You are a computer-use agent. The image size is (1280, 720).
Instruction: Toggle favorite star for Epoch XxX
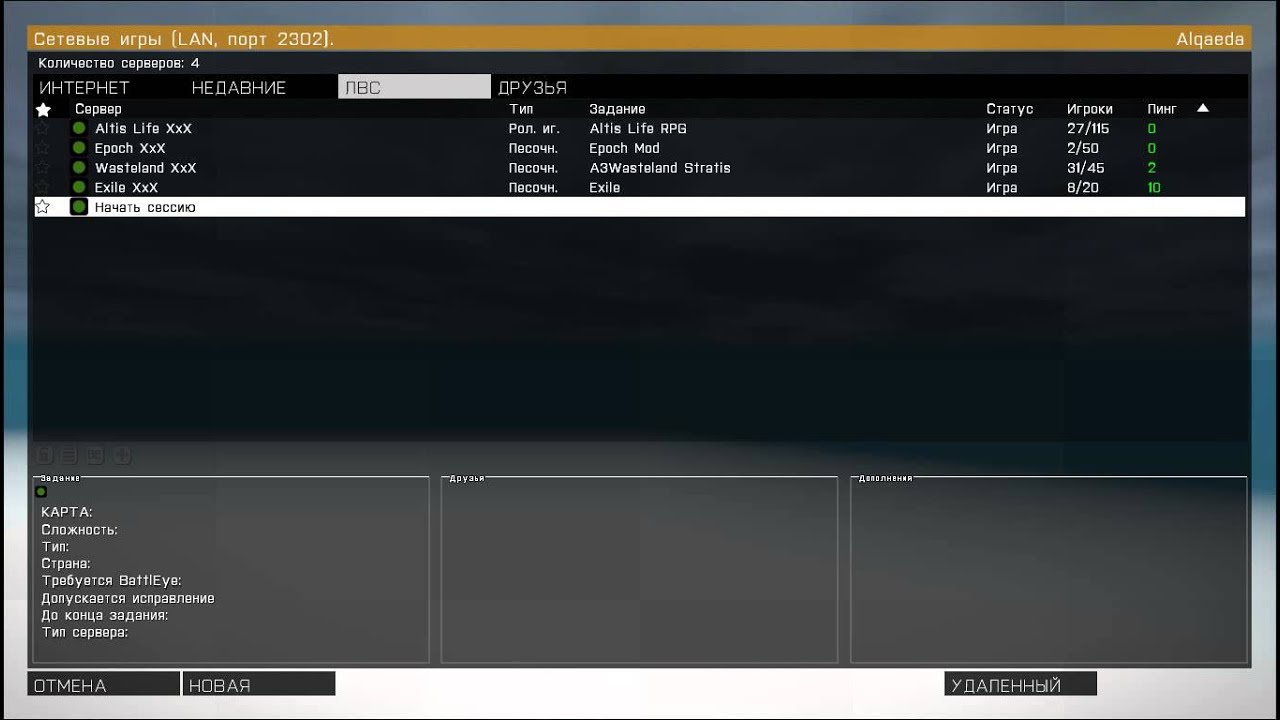43,148
